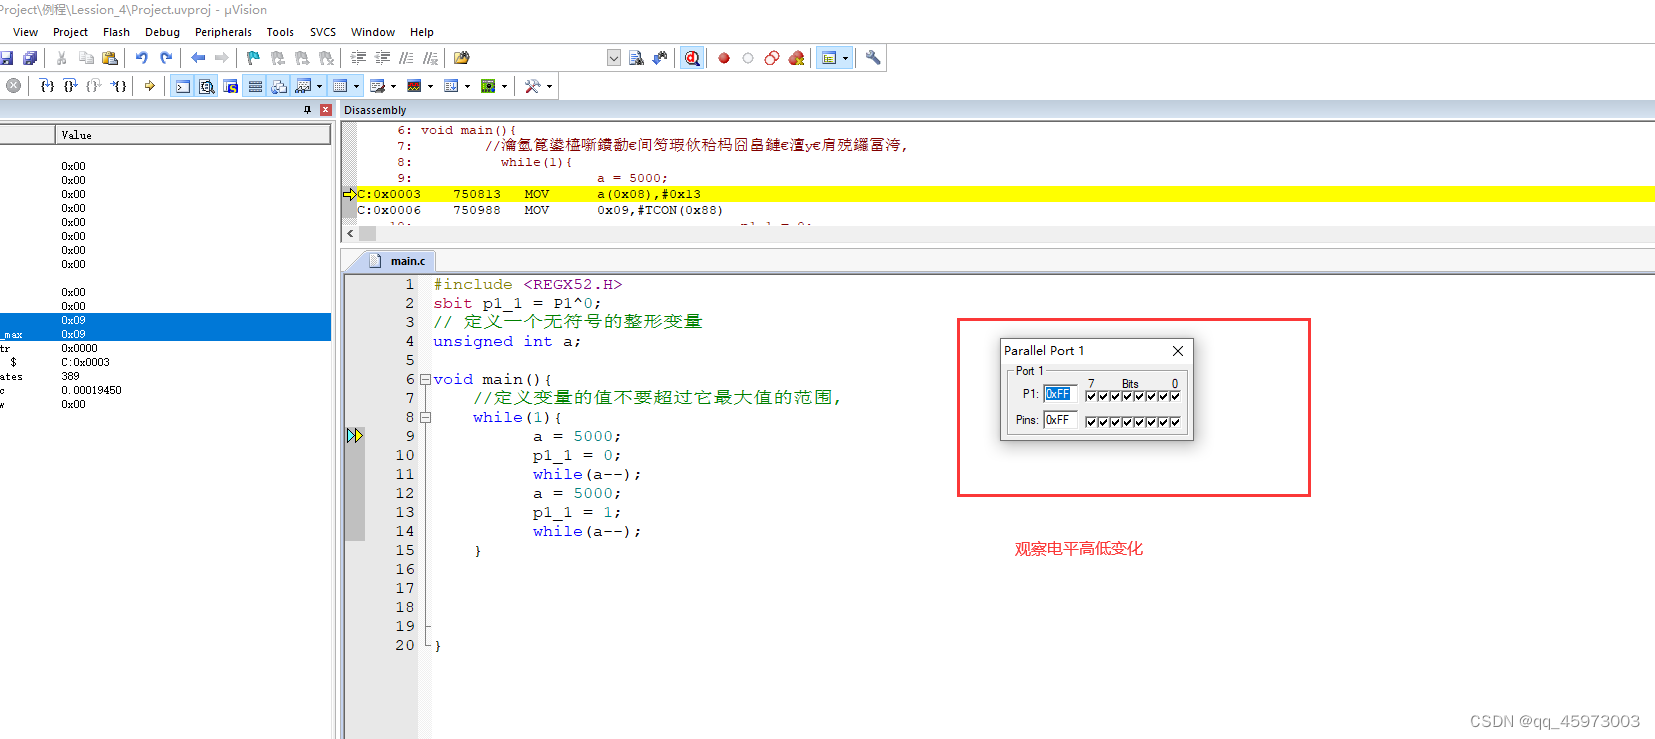Click the Disable All Breakpoints icon
1655x739 pixels.
click(772, 58)
